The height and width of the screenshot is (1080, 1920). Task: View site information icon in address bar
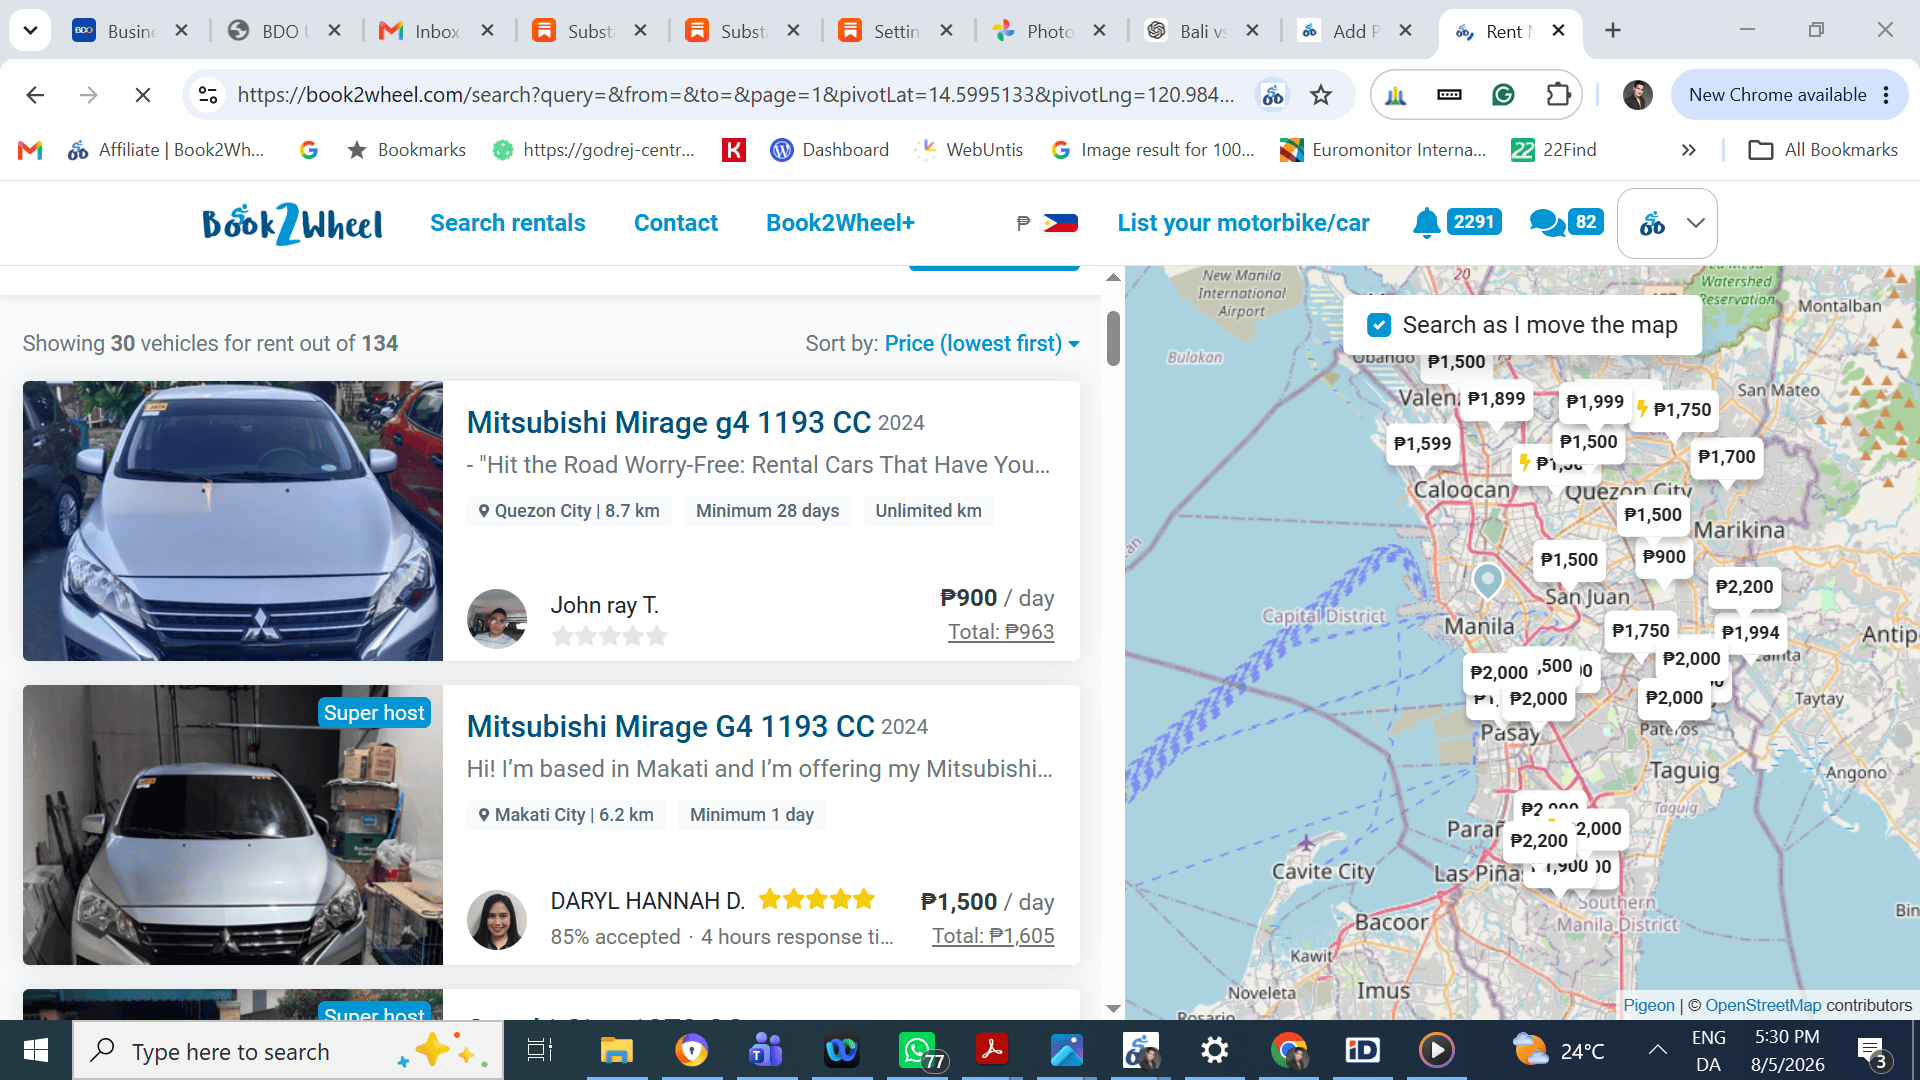coord(208,95)
